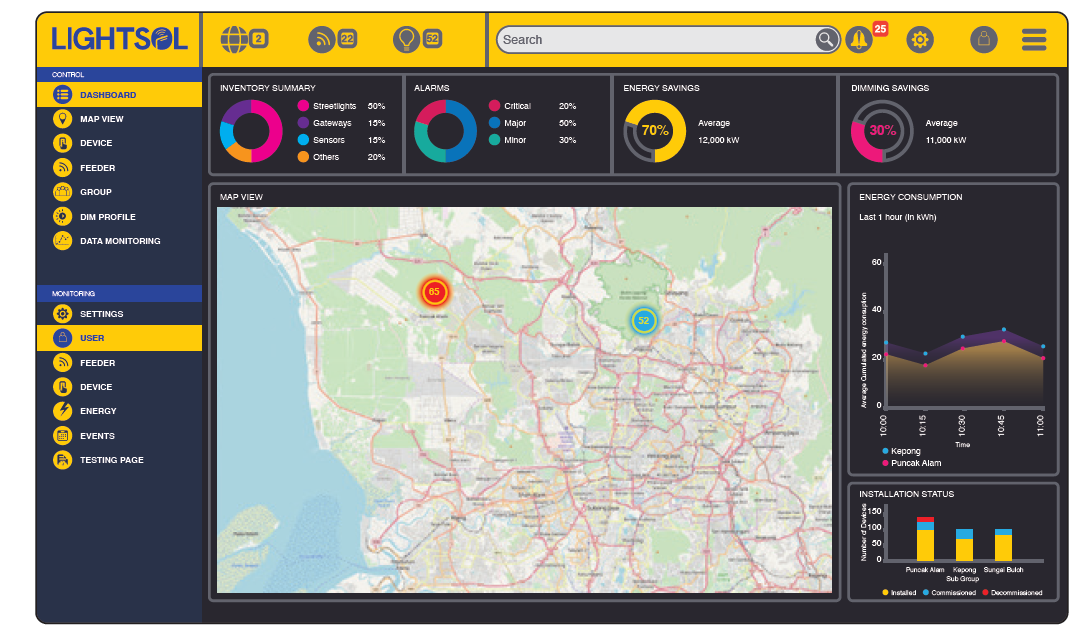The width and height of the screenshot is (1090, 636).
Task: Go to Data Monitoring page
Action: [x=119, y=241]
